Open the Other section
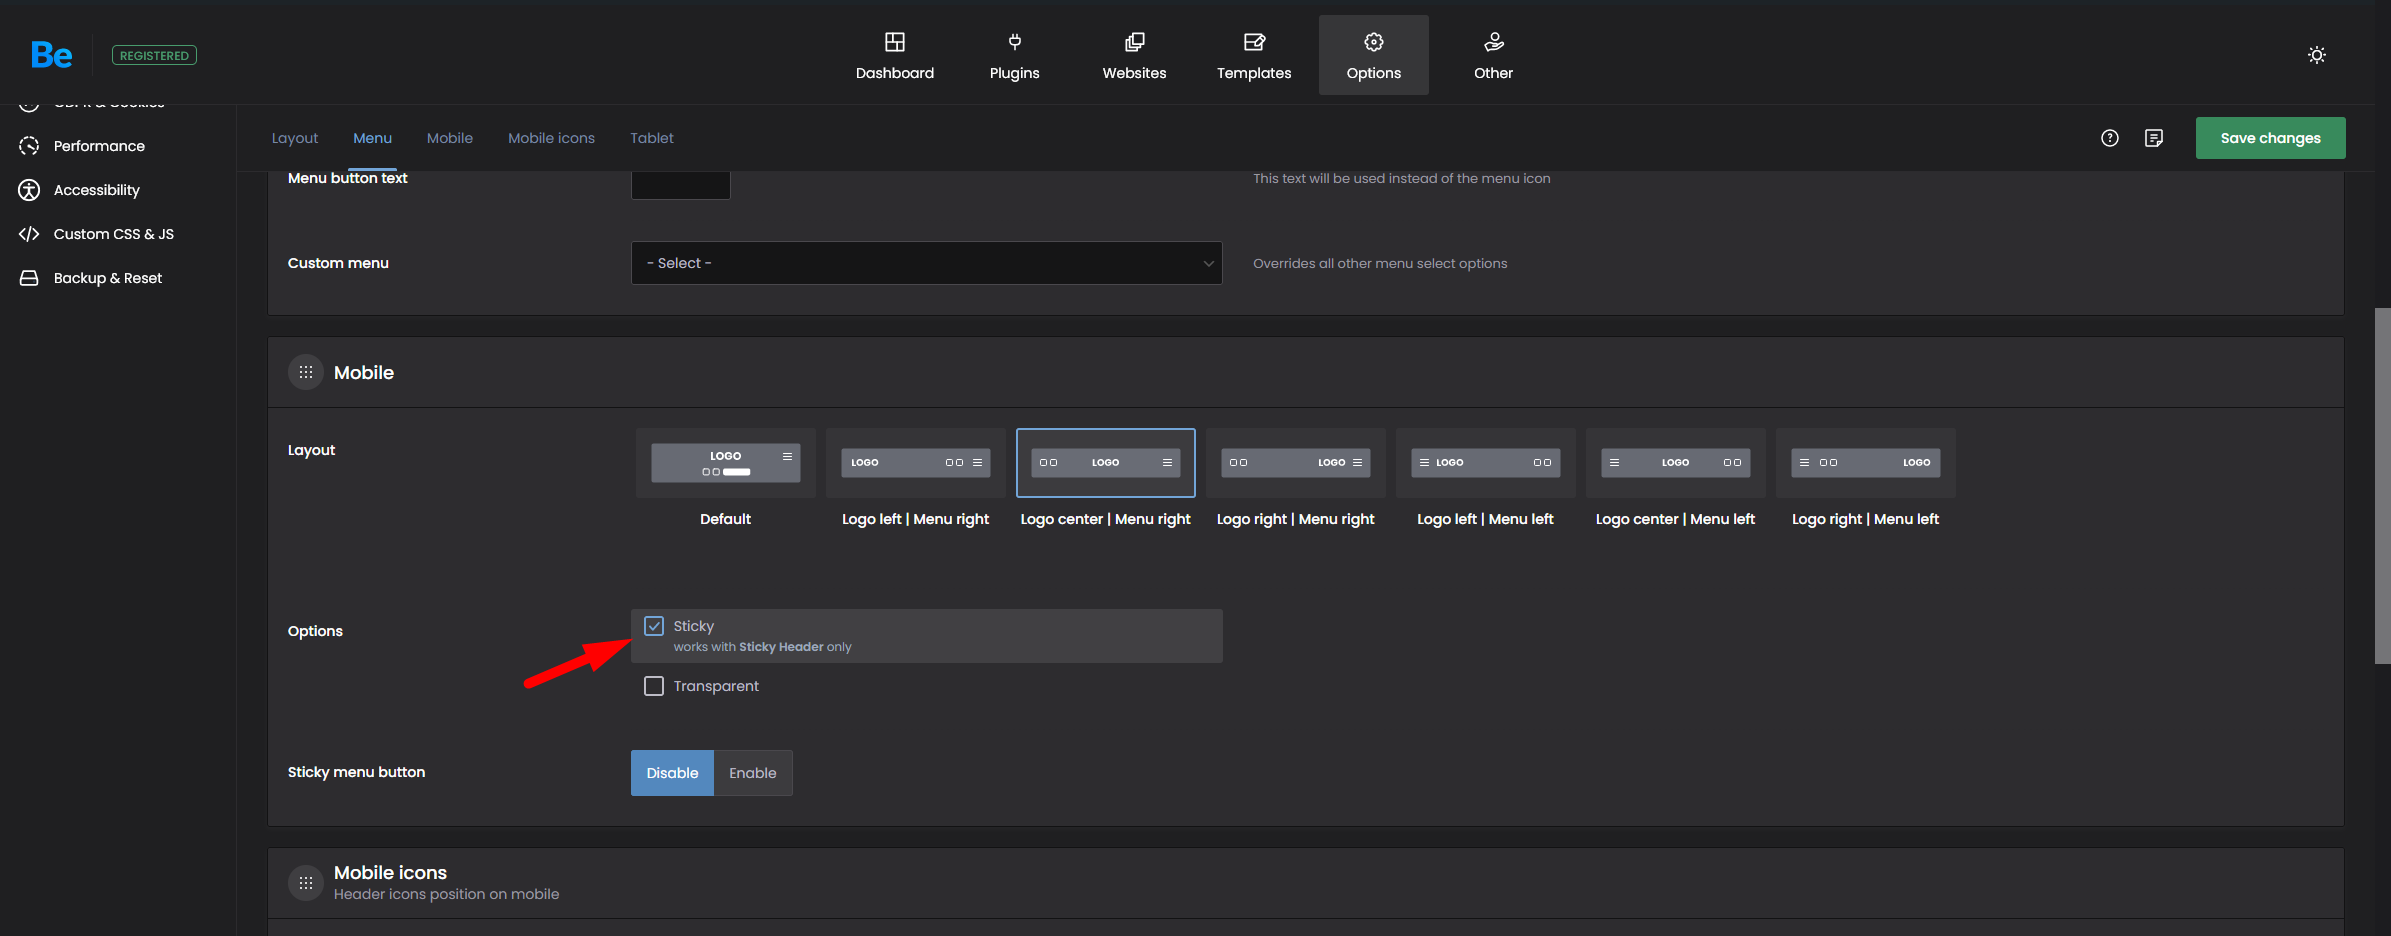 pyautogui.click(x=1493, y=55)
